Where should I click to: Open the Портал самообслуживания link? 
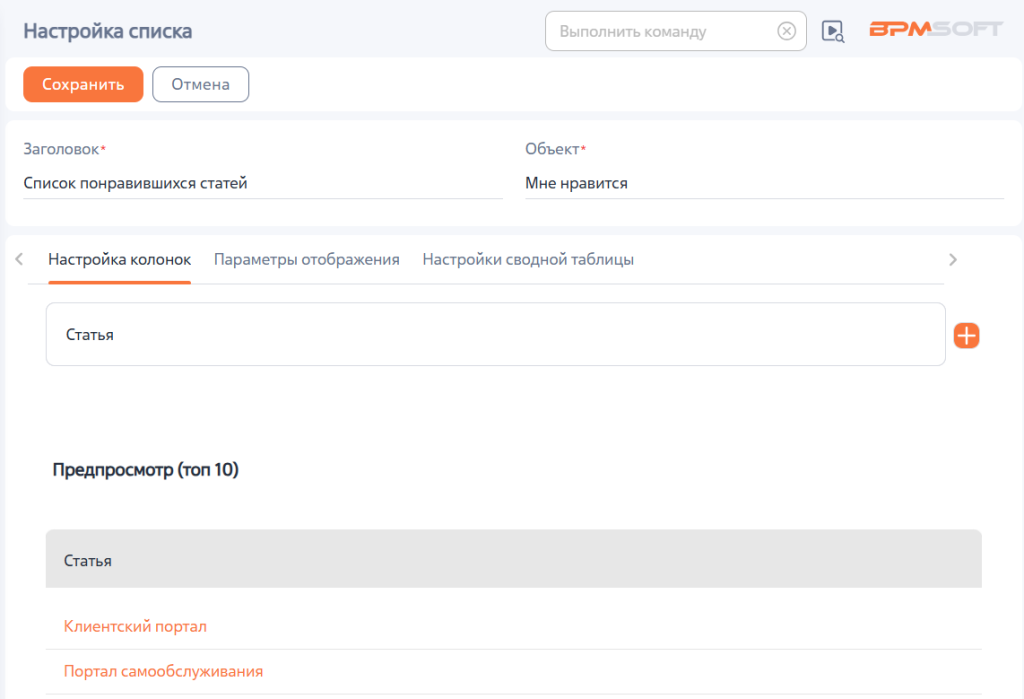tap(163, 671)
